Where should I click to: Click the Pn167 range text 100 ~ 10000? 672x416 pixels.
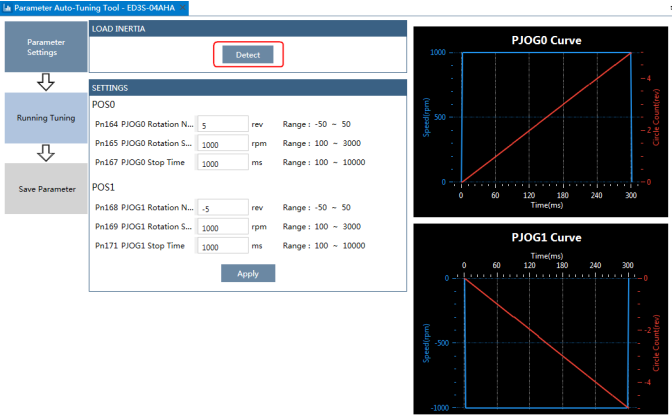(x=340, y=162)
